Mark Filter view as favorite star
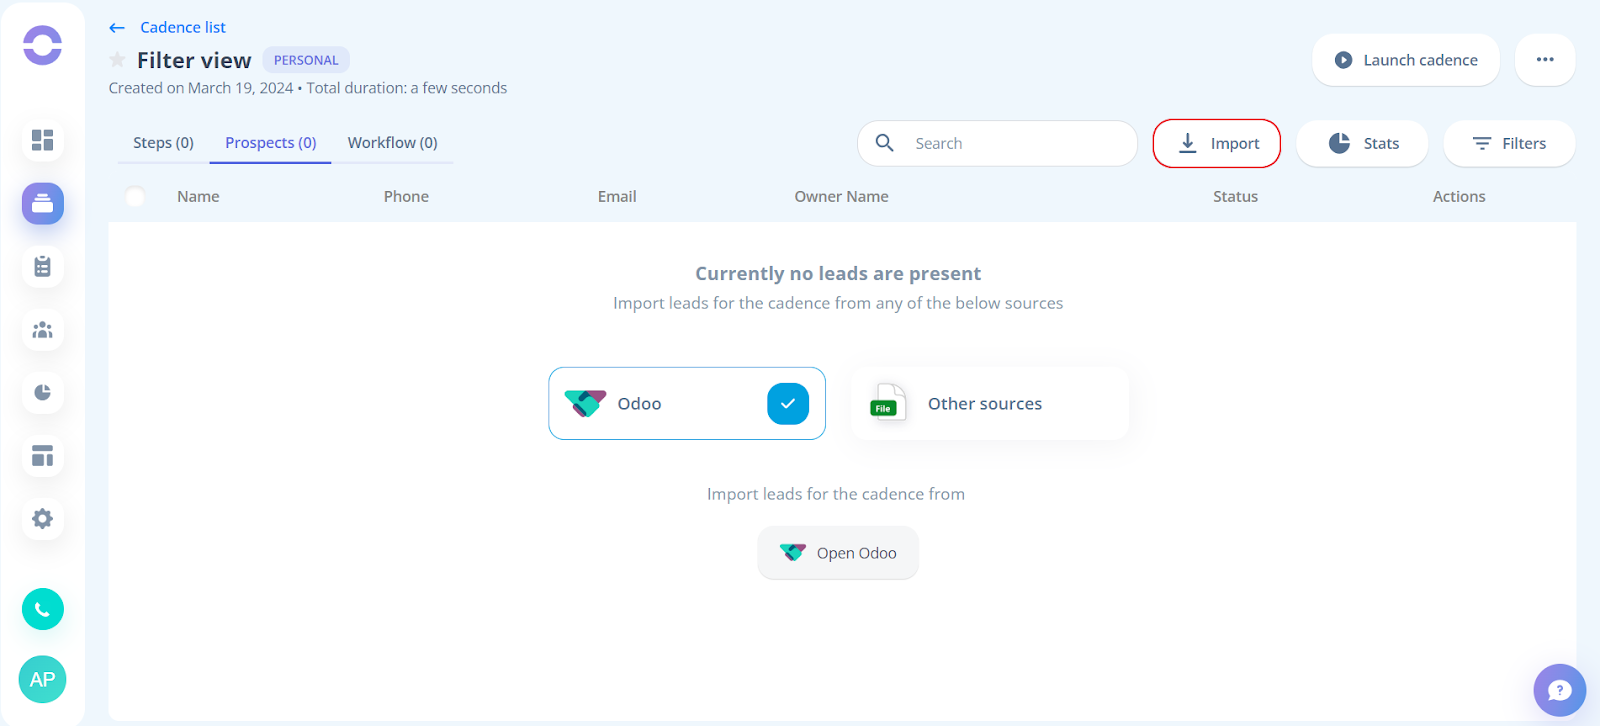The width and height of the screenshot is (1600, 726). coord(117,60)
